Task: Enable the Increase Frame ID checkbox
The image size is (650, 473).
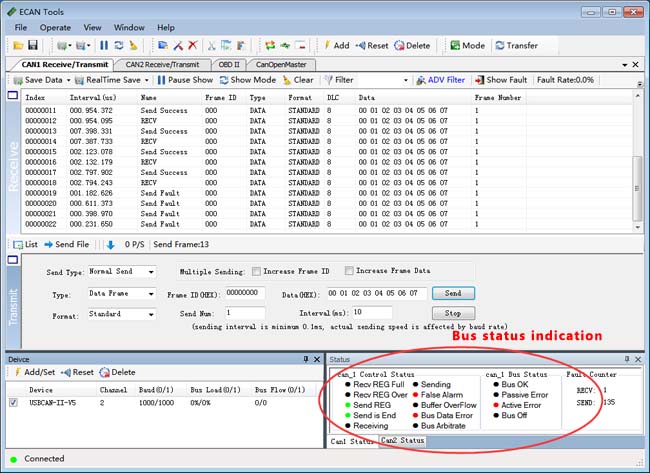Action: coord(257,271)
